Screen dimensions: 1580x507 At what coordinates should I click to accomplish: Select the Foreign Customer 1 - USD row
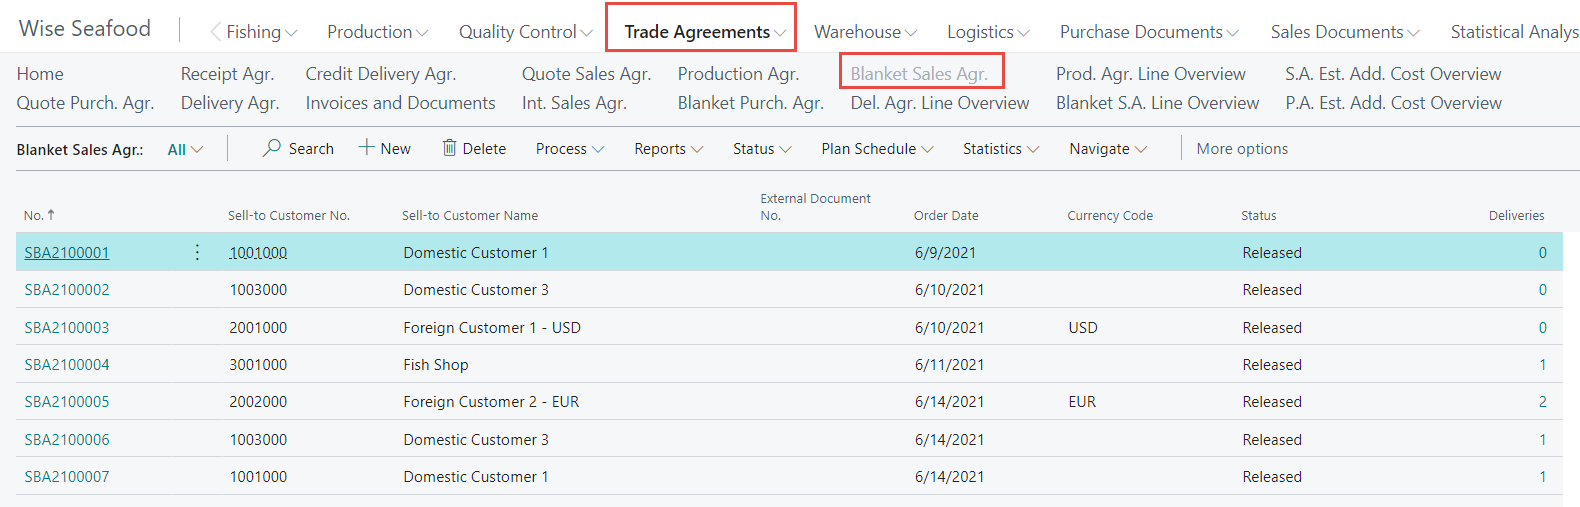pyautogui.click(x=491, y=328)
